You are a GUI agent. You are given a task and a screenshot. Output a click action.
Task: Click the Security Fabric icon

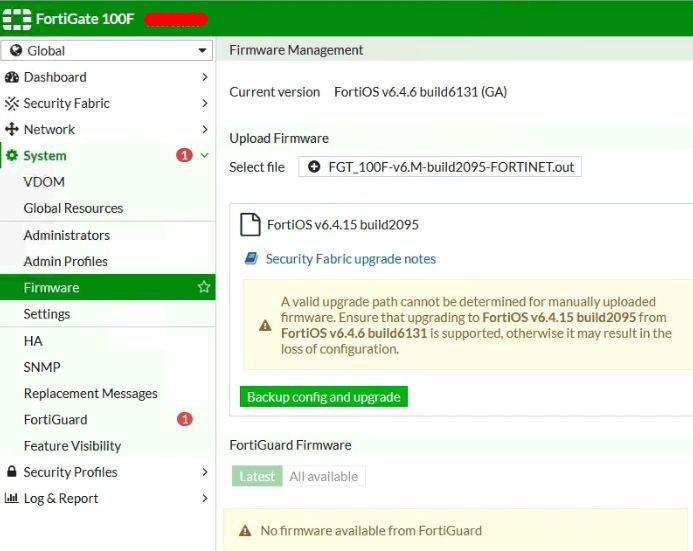click(11, 103)
